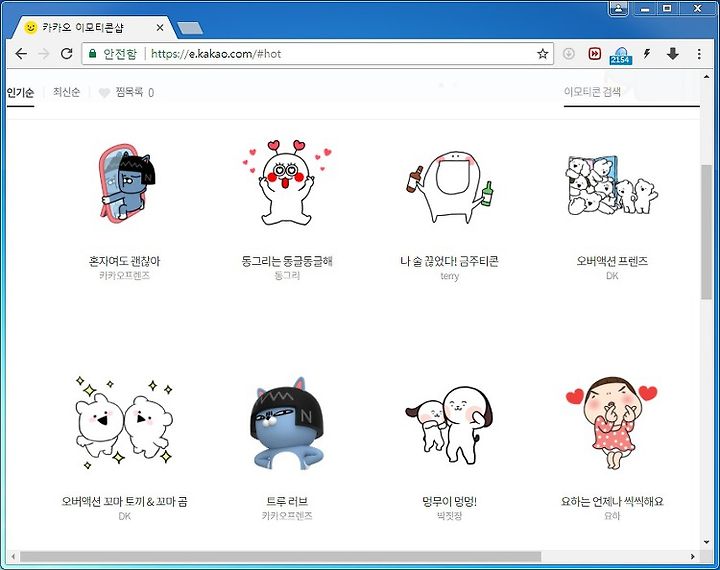This screenshot has width=720, height=570.
Task: Click 카카오프렌즈 under 트루 러브
Action: (x=287, y=516)
